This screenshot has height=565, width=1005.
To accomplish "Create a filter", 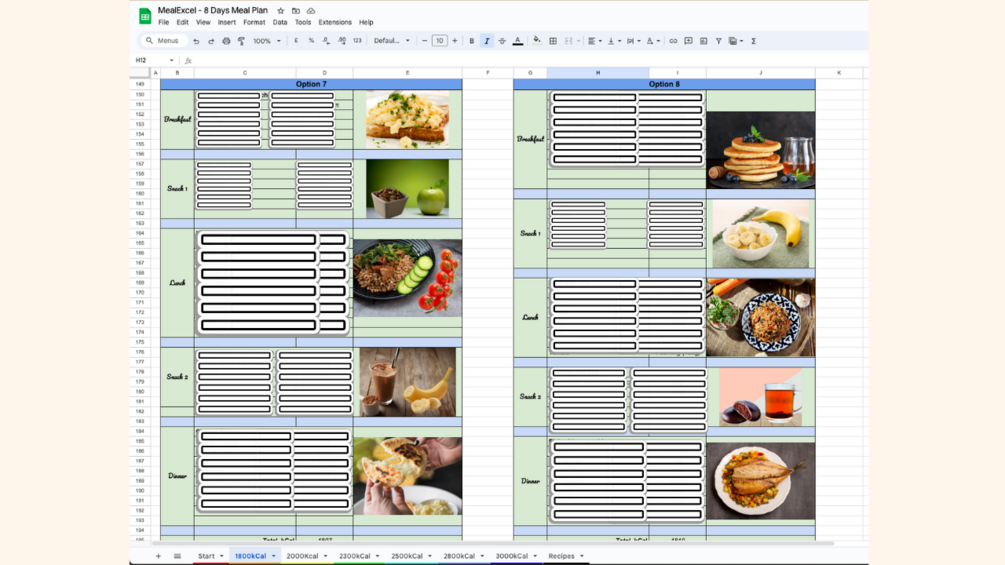I will click(718, 41).
